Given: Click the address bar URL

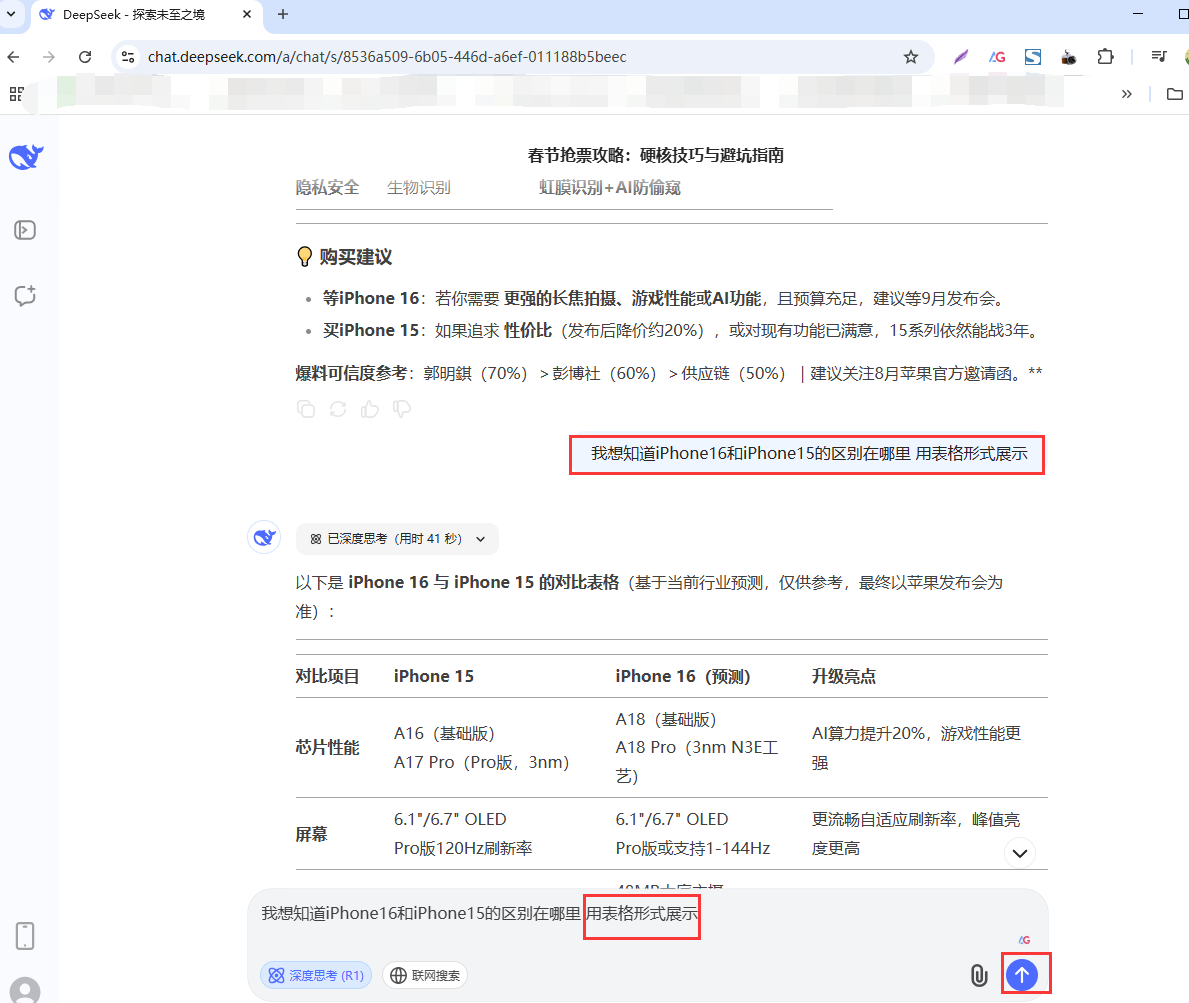Looking at the screenshot, I should (x=387, y=57).
